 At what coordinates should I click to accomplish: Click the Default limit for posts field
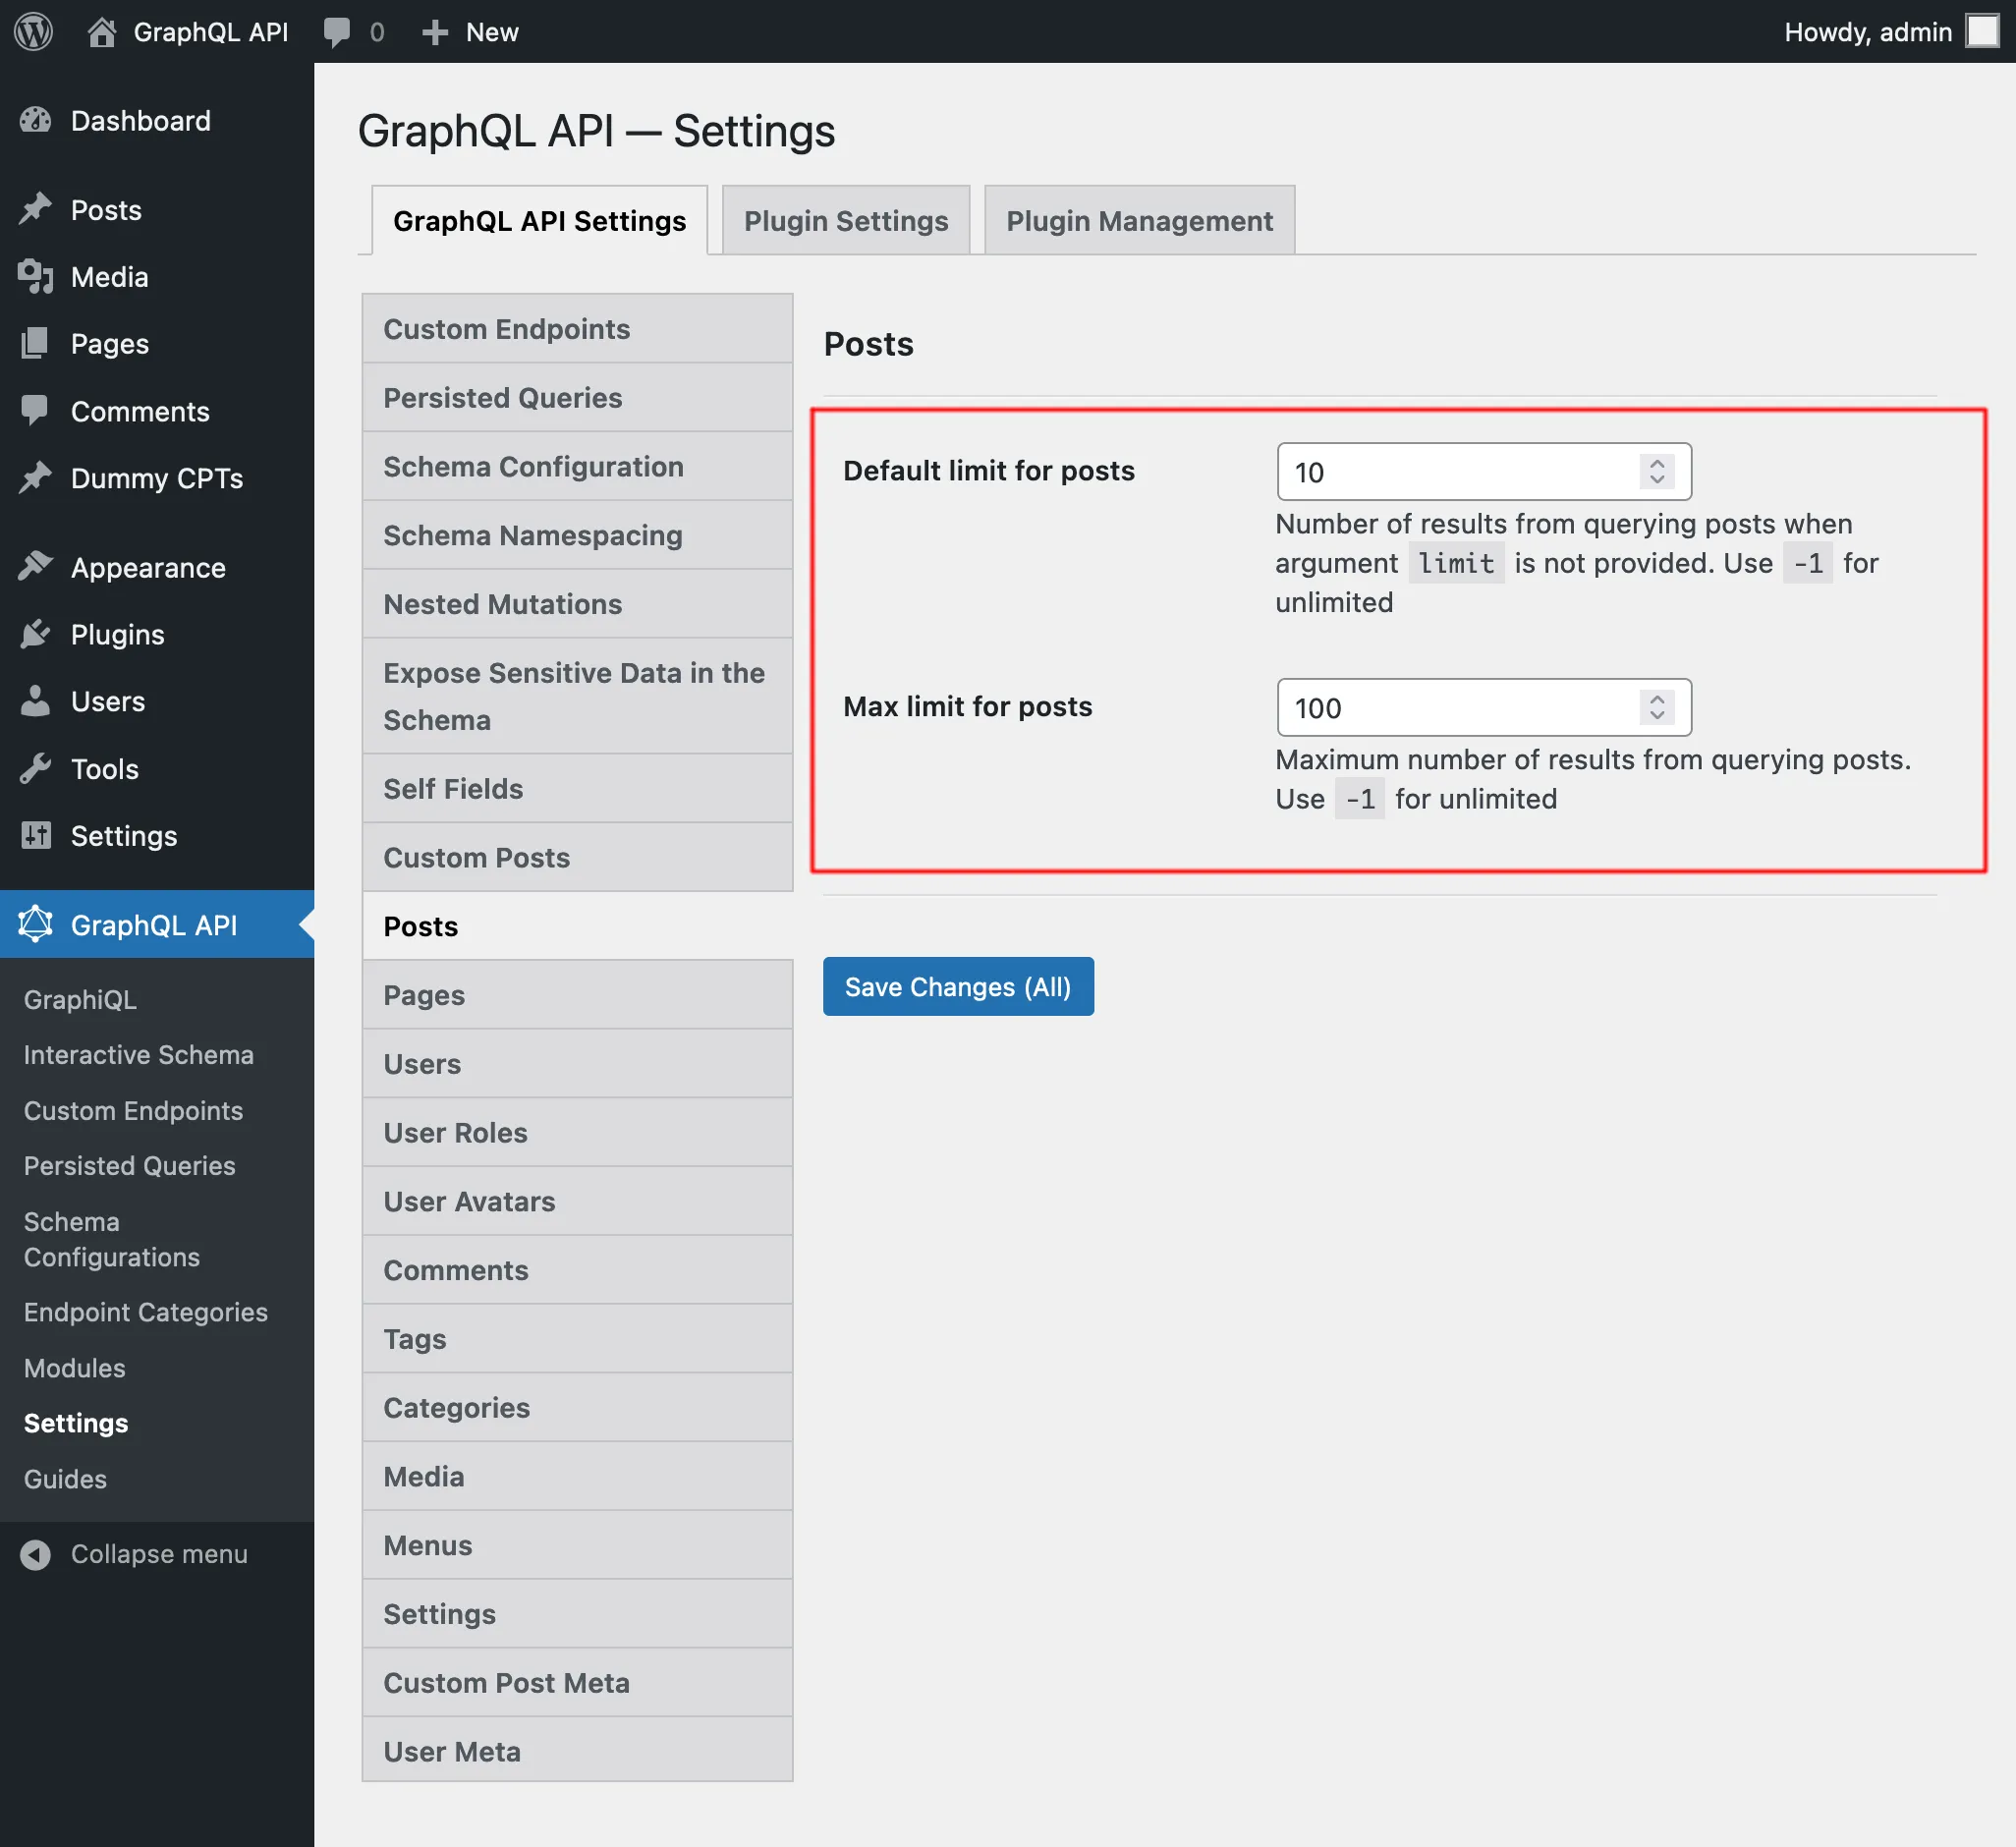1484,472
